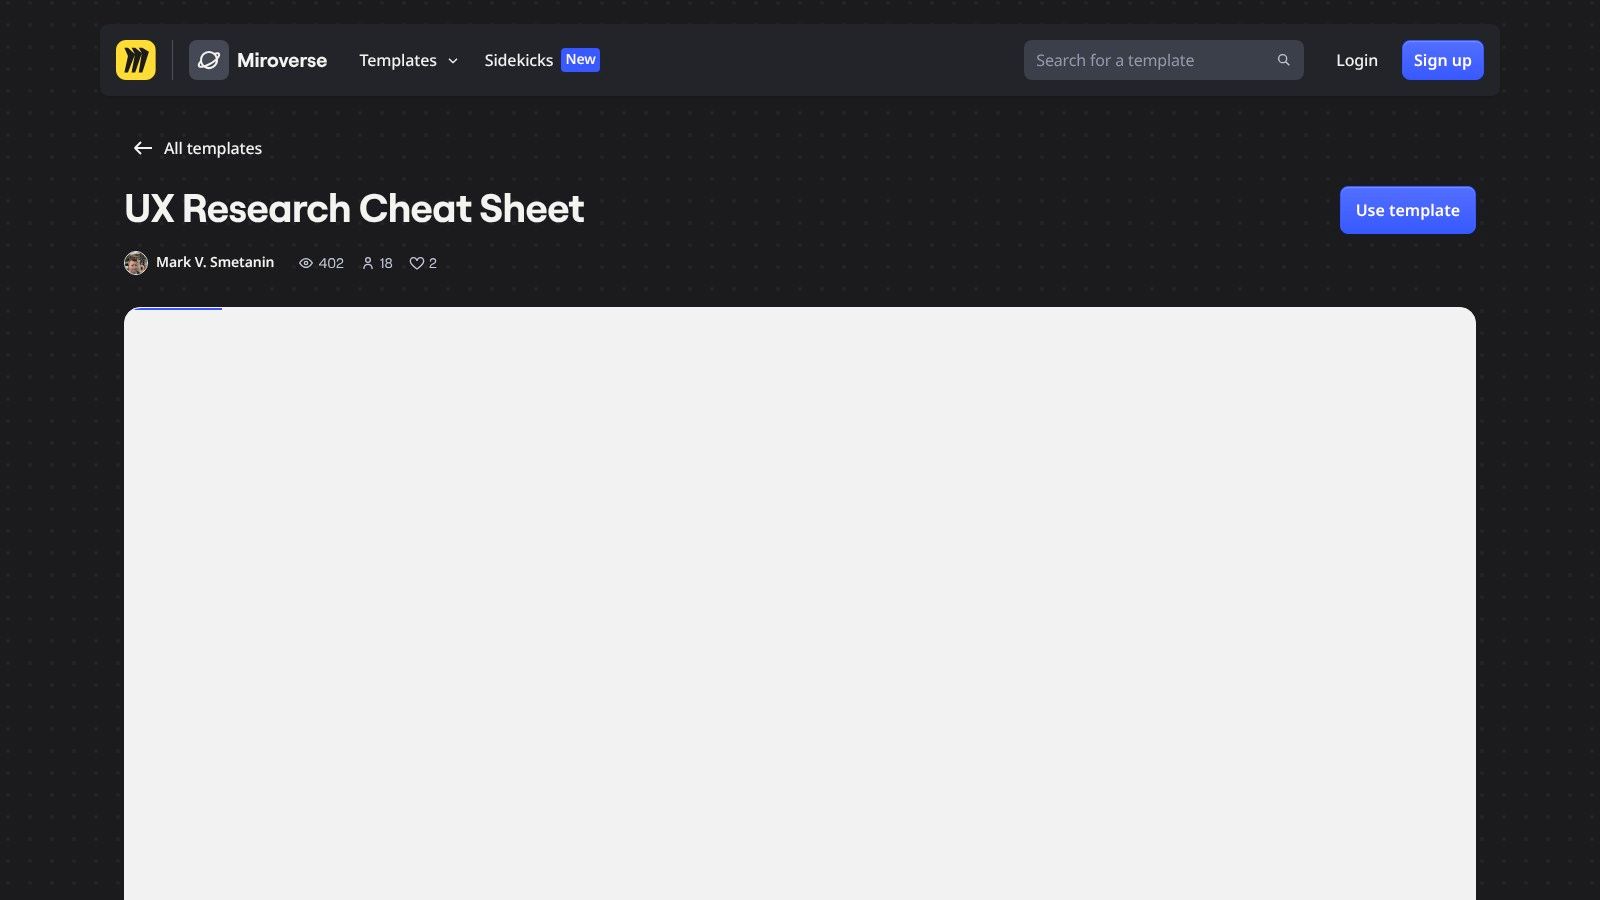The height and width of the screenshot is (900, 1600).
Task: Open the Login link
Action: point(1356,60)
